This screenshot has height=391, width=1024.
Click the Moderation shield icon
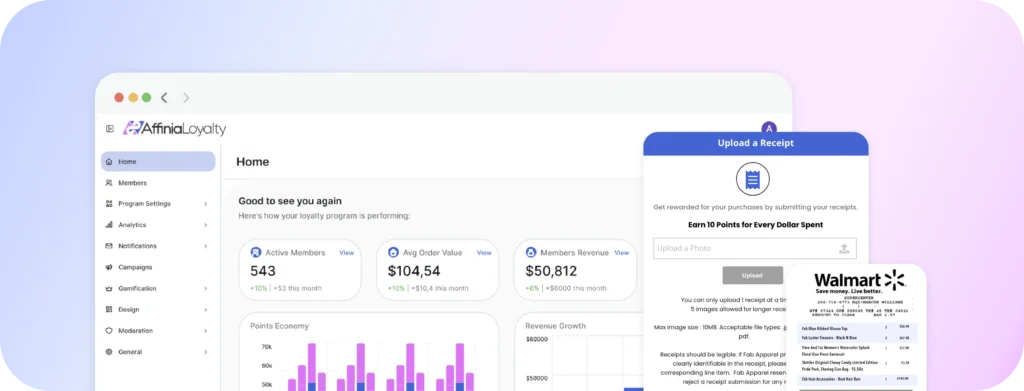pyautogui.click(x=109, y=331)
